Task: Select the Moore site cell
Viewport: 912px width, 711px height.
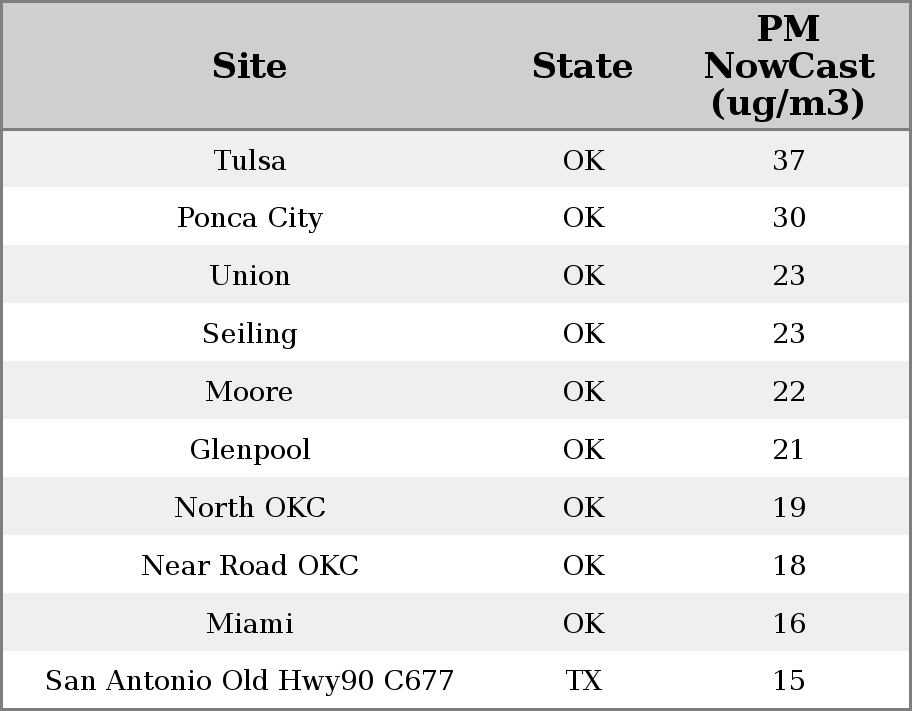Action: pos(250,391)
